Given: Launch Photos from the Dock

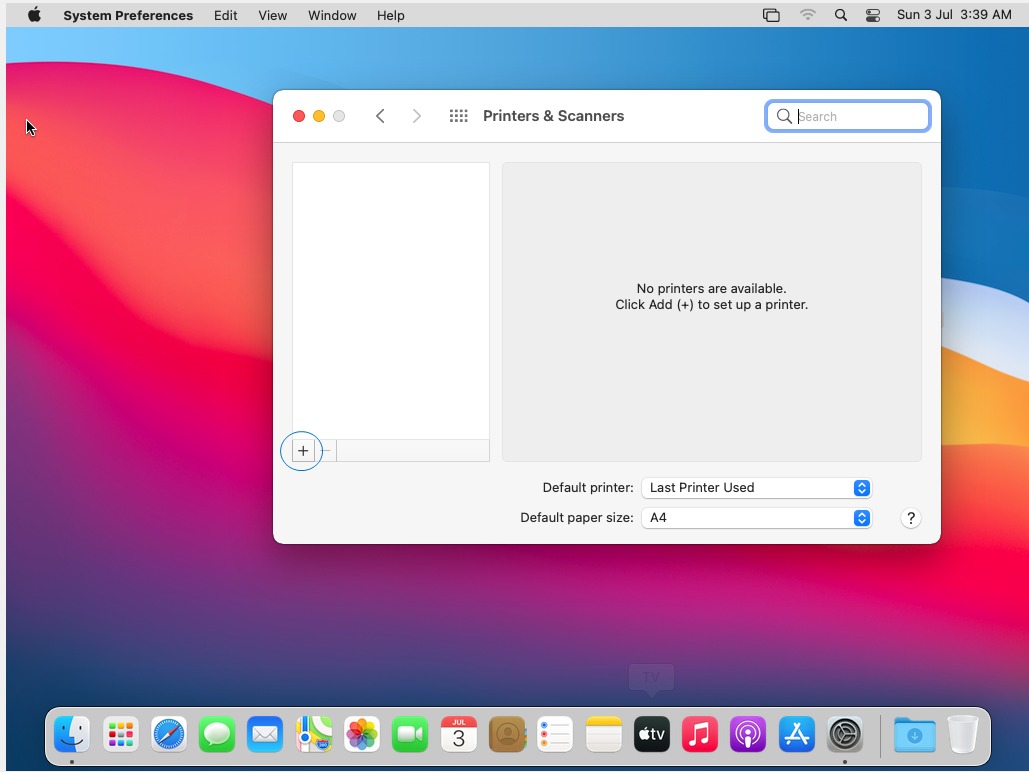Looking at the screenshot, I should tap(362, 735).
